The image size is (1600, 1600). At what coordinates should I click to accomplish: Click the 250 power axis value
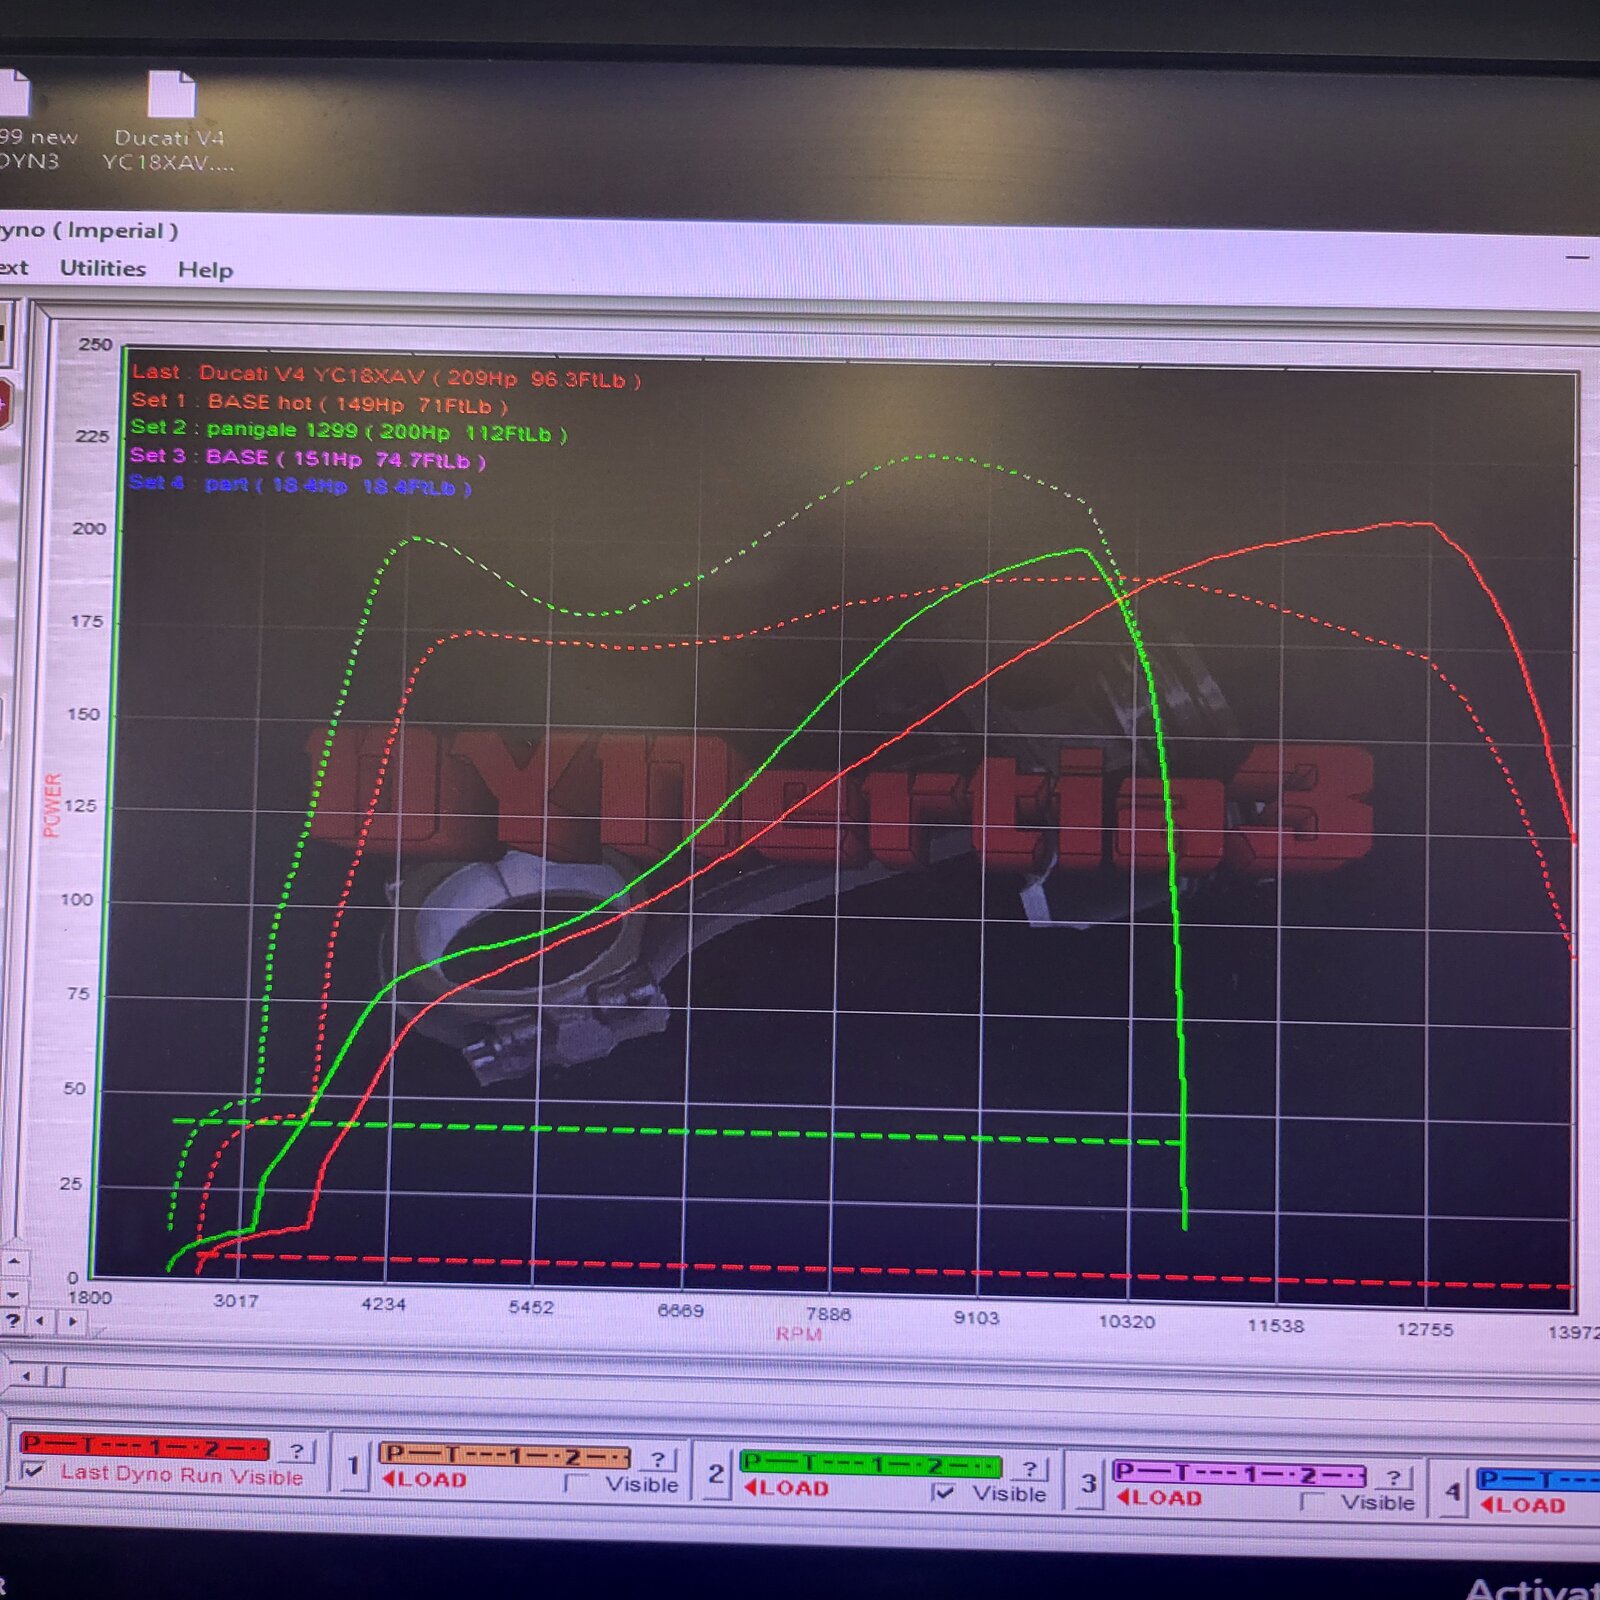95,344
